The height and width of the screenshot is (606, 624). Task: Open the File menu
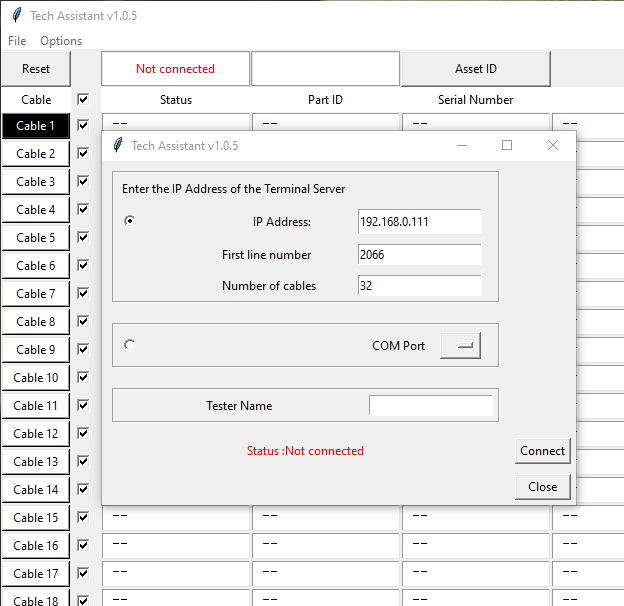click(x=17, y=41)
